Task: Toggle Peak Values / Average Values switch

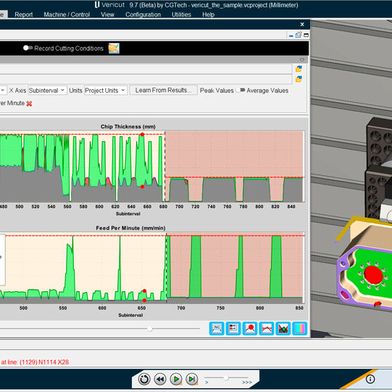Action: click(x=240, y=90)
